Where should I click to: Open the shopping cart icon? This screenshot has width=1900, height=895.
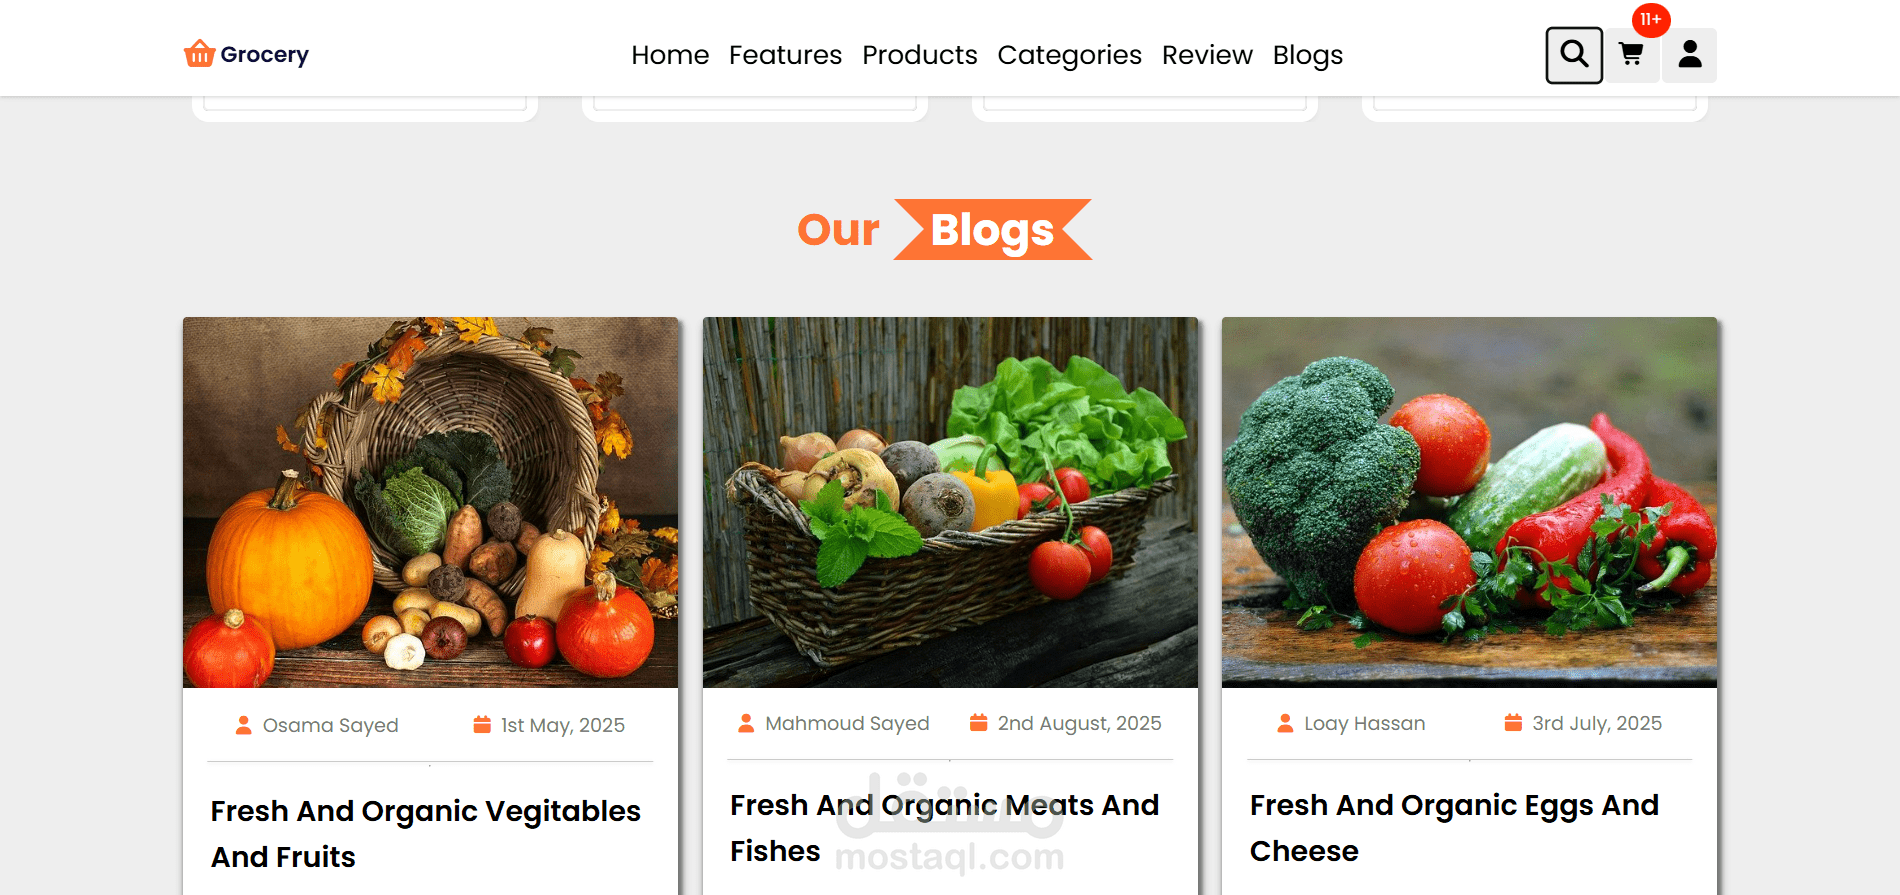[x=1631, y=55]
